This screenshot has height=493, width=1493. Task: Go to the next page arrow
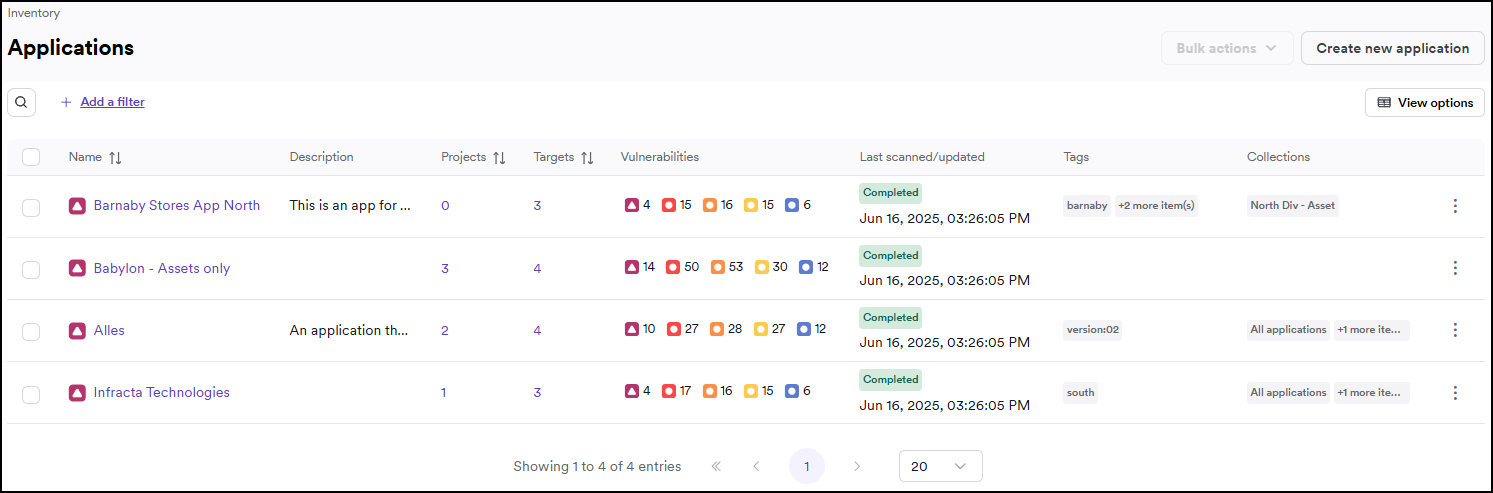tap(857, 466)
